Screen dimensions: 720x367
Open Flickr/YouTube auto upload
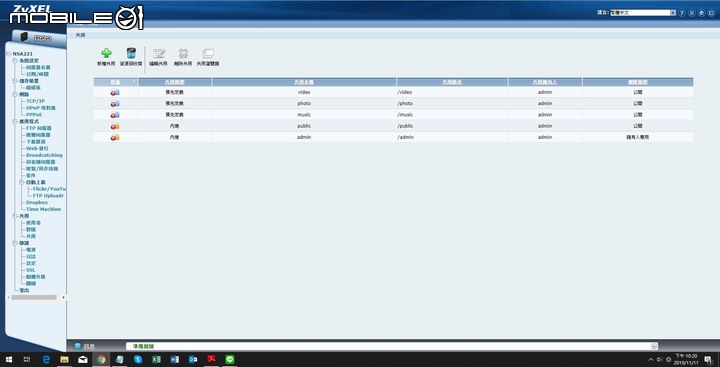pos(49,189)
